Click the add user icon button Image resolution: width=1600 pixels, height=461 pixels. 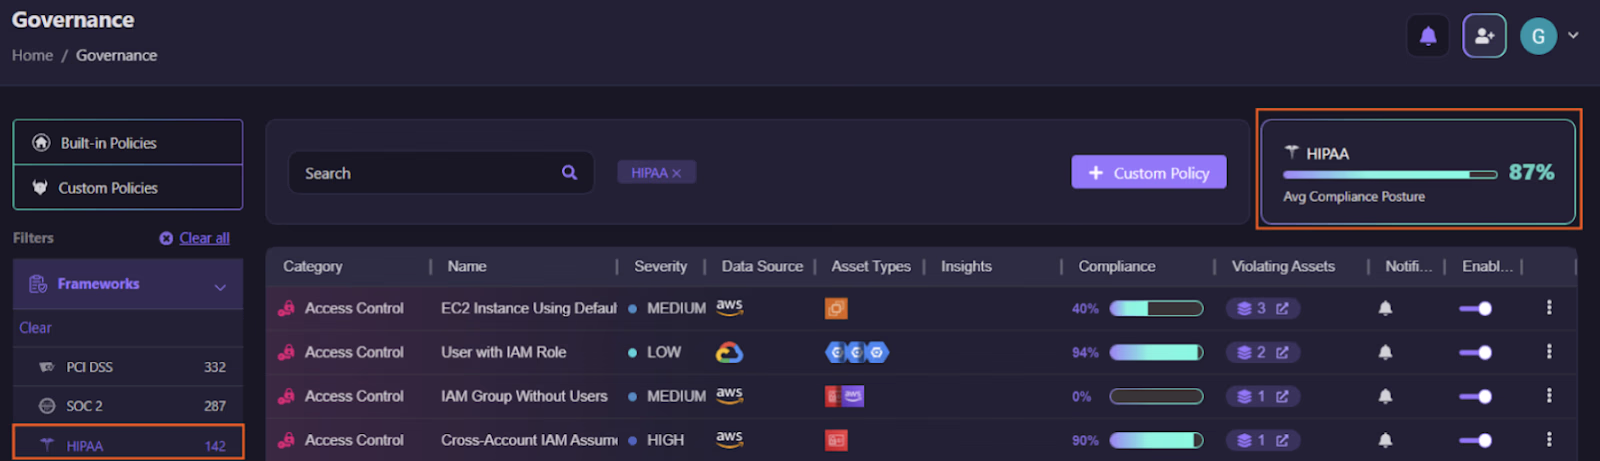[x=1484, y=37]
